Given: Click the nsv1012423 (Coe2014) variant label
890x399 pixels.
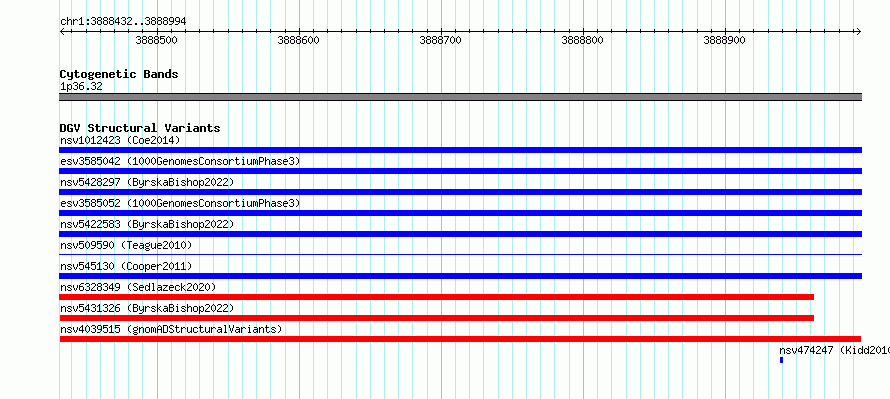Looking at the screenshot, I should tap(120, 140).
